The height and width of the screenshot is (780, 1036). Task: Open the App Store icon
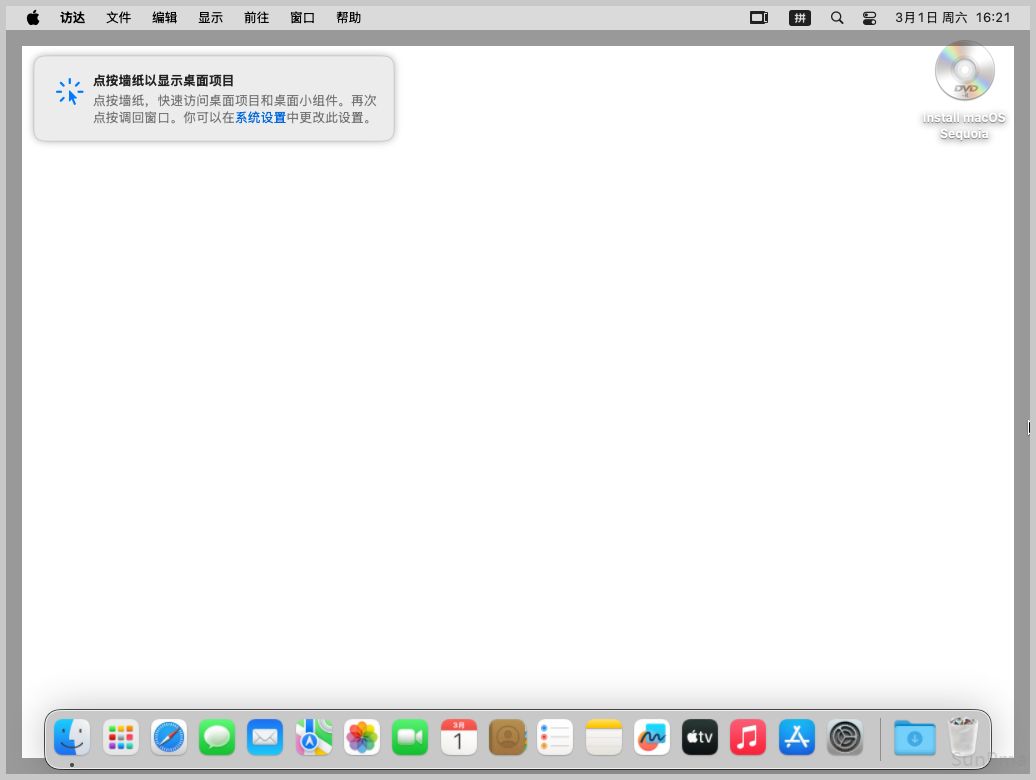pyautogui.click(x=797, y=738)
